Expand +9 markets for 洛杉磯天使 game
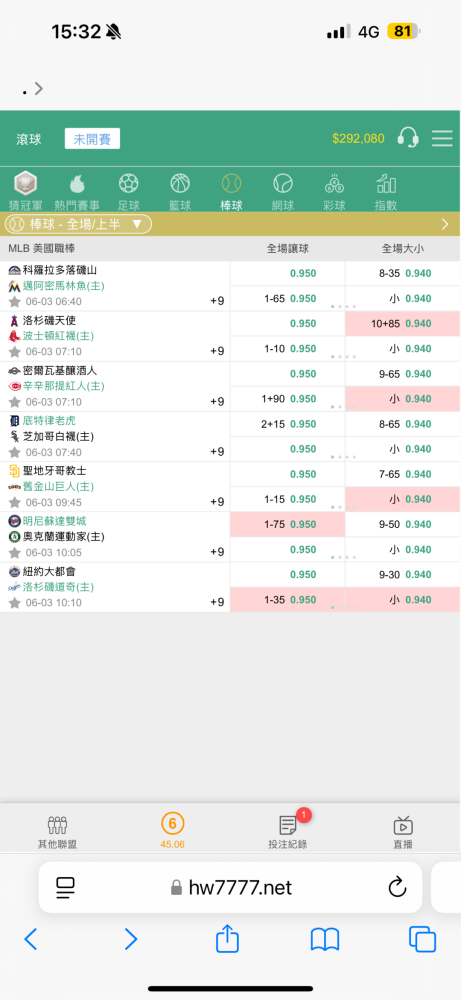 (217, 351)
